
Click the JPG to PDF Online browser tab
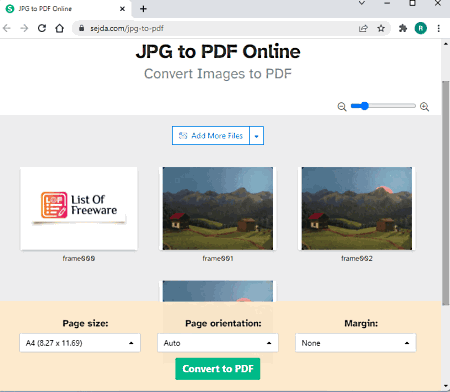click(65, 9)
